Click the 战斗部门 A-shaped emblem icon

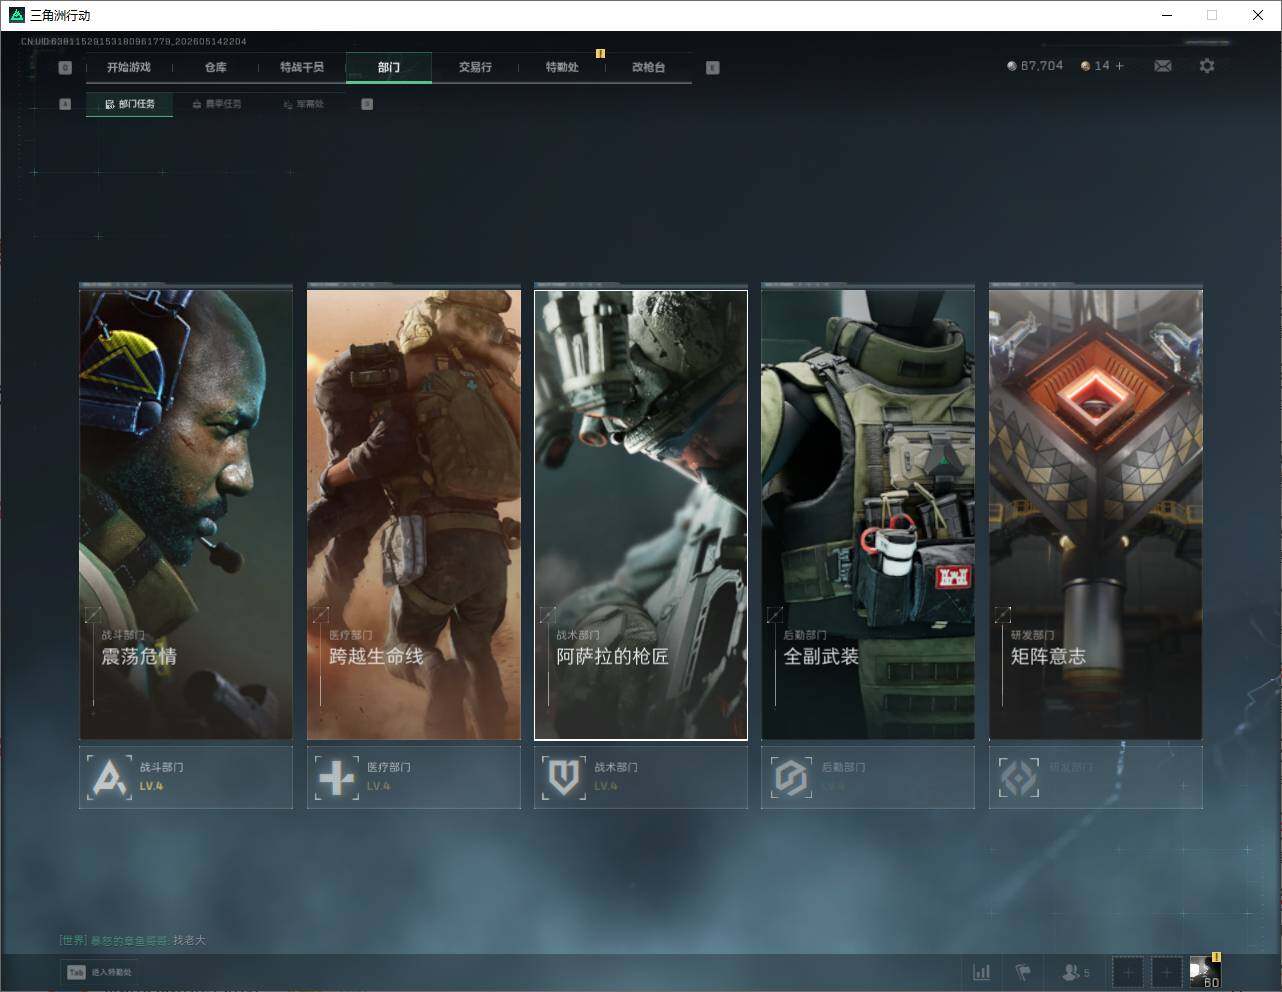pos(109,777)
